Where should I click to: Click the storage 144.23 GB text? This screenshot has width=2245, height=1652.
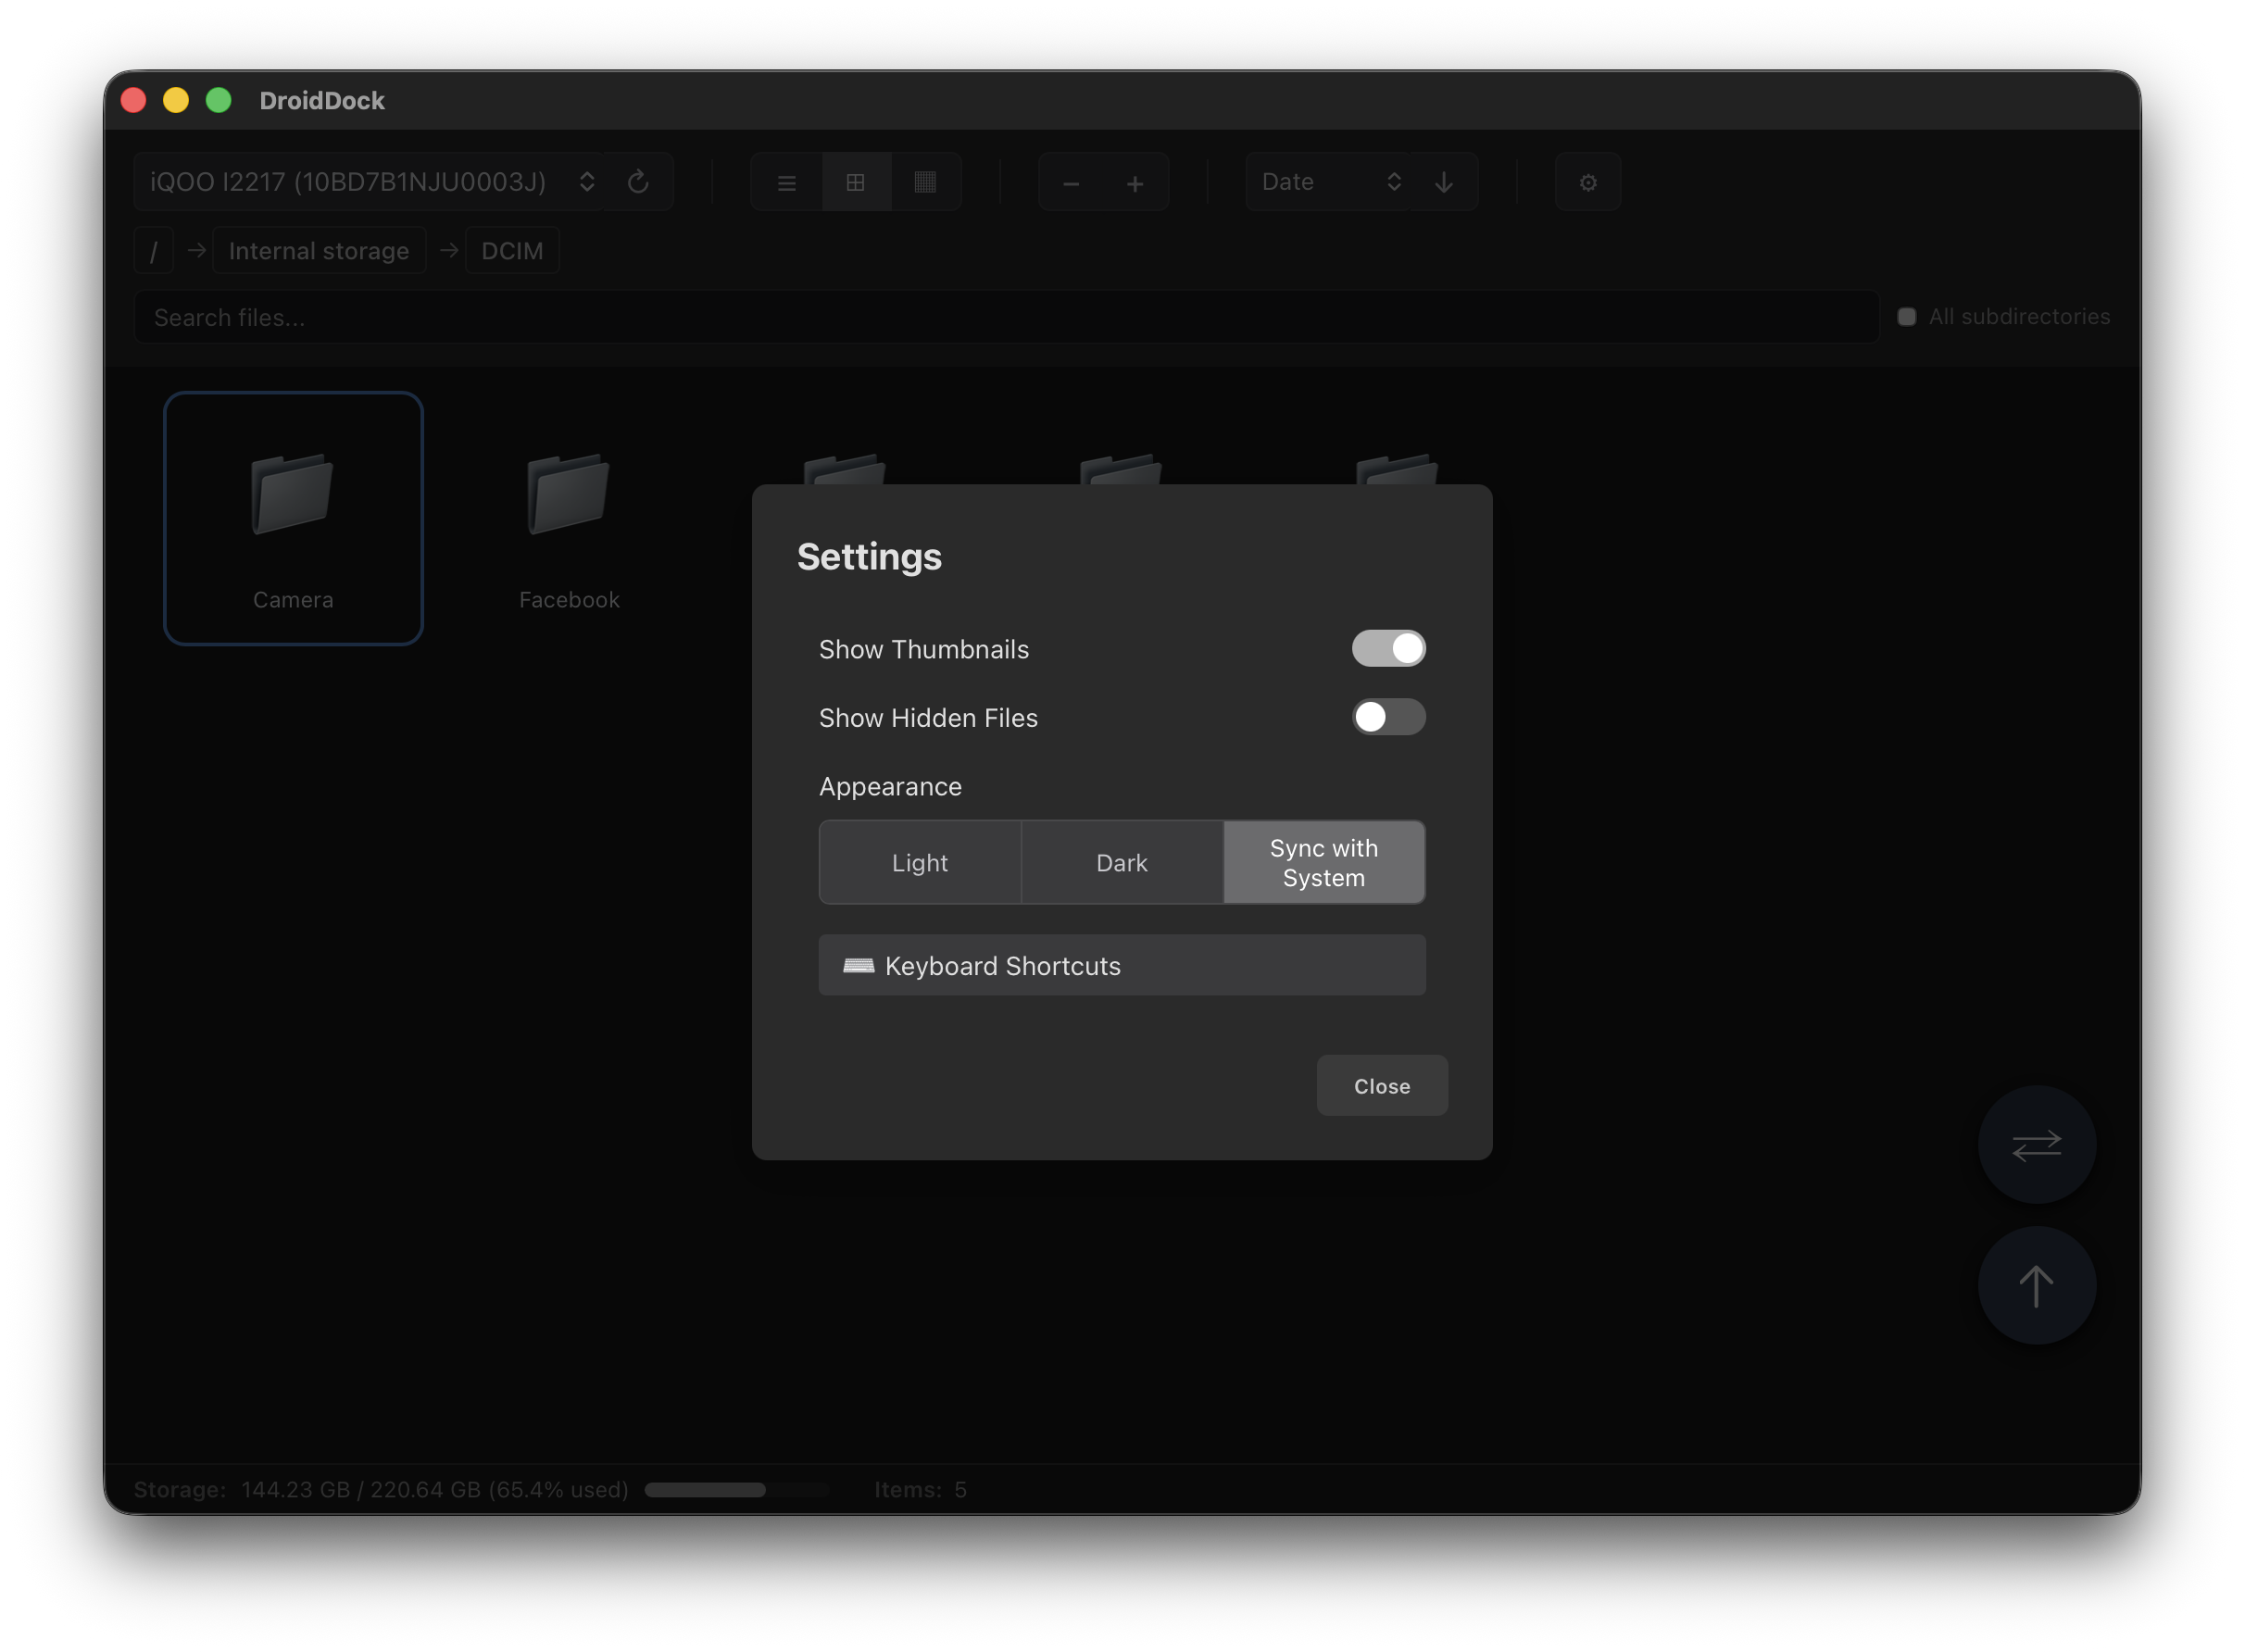coord(435,1490)
